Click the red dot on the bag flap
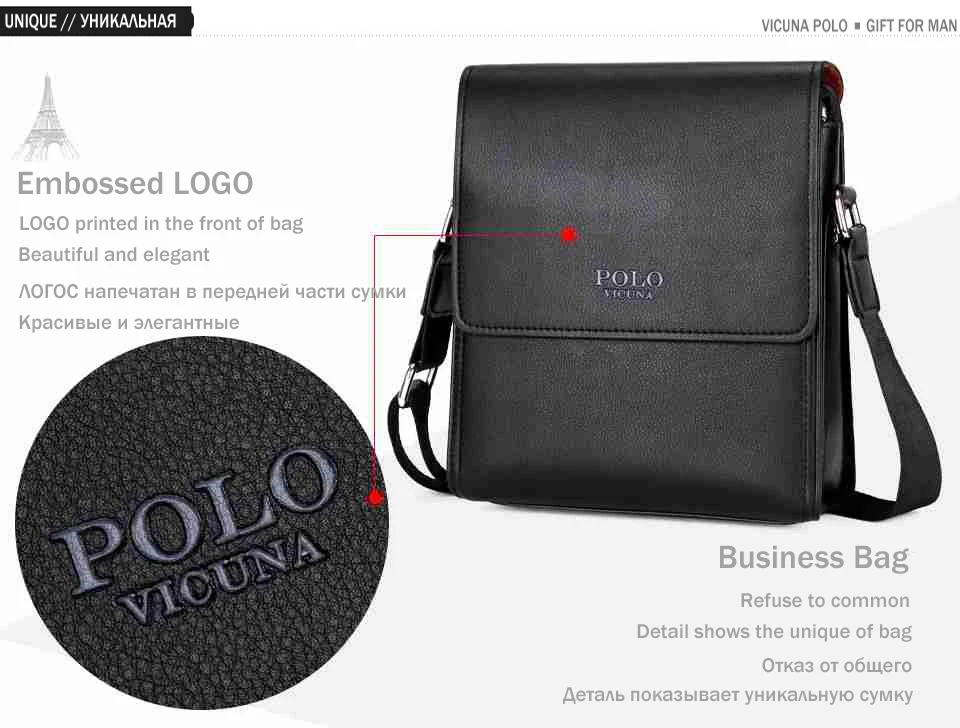This screenshot has width=960, height=728. point(569,235)
